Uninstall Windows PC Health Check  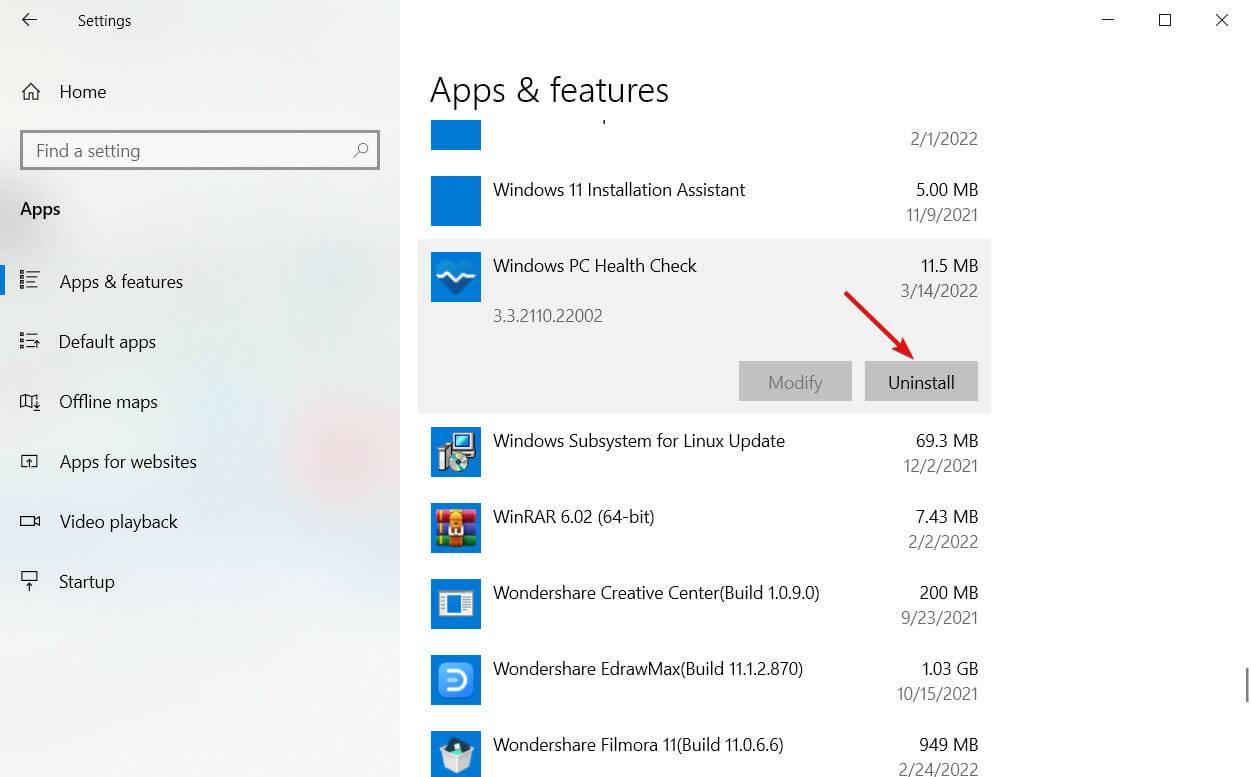[921, 381]
